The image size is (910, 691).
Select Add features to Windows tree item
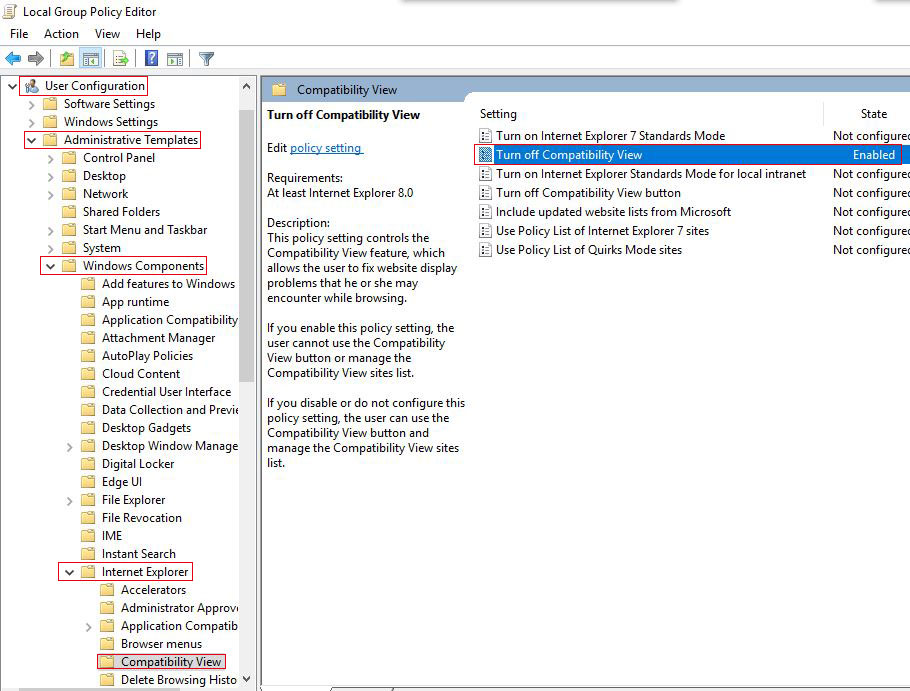(168, 284)
